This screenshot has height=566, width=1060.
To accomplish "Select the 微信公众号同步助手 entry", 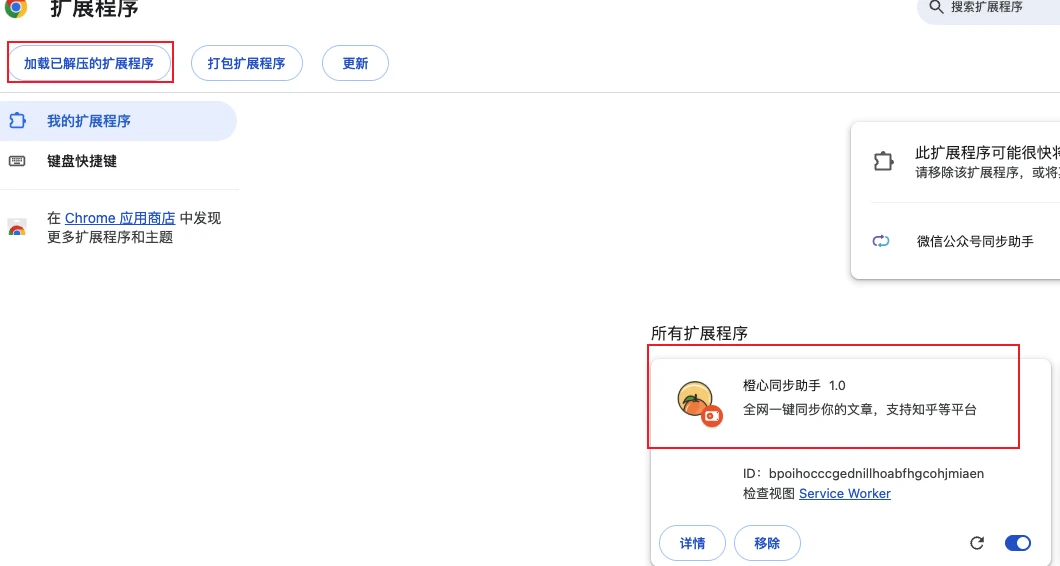I will [975, 241].
